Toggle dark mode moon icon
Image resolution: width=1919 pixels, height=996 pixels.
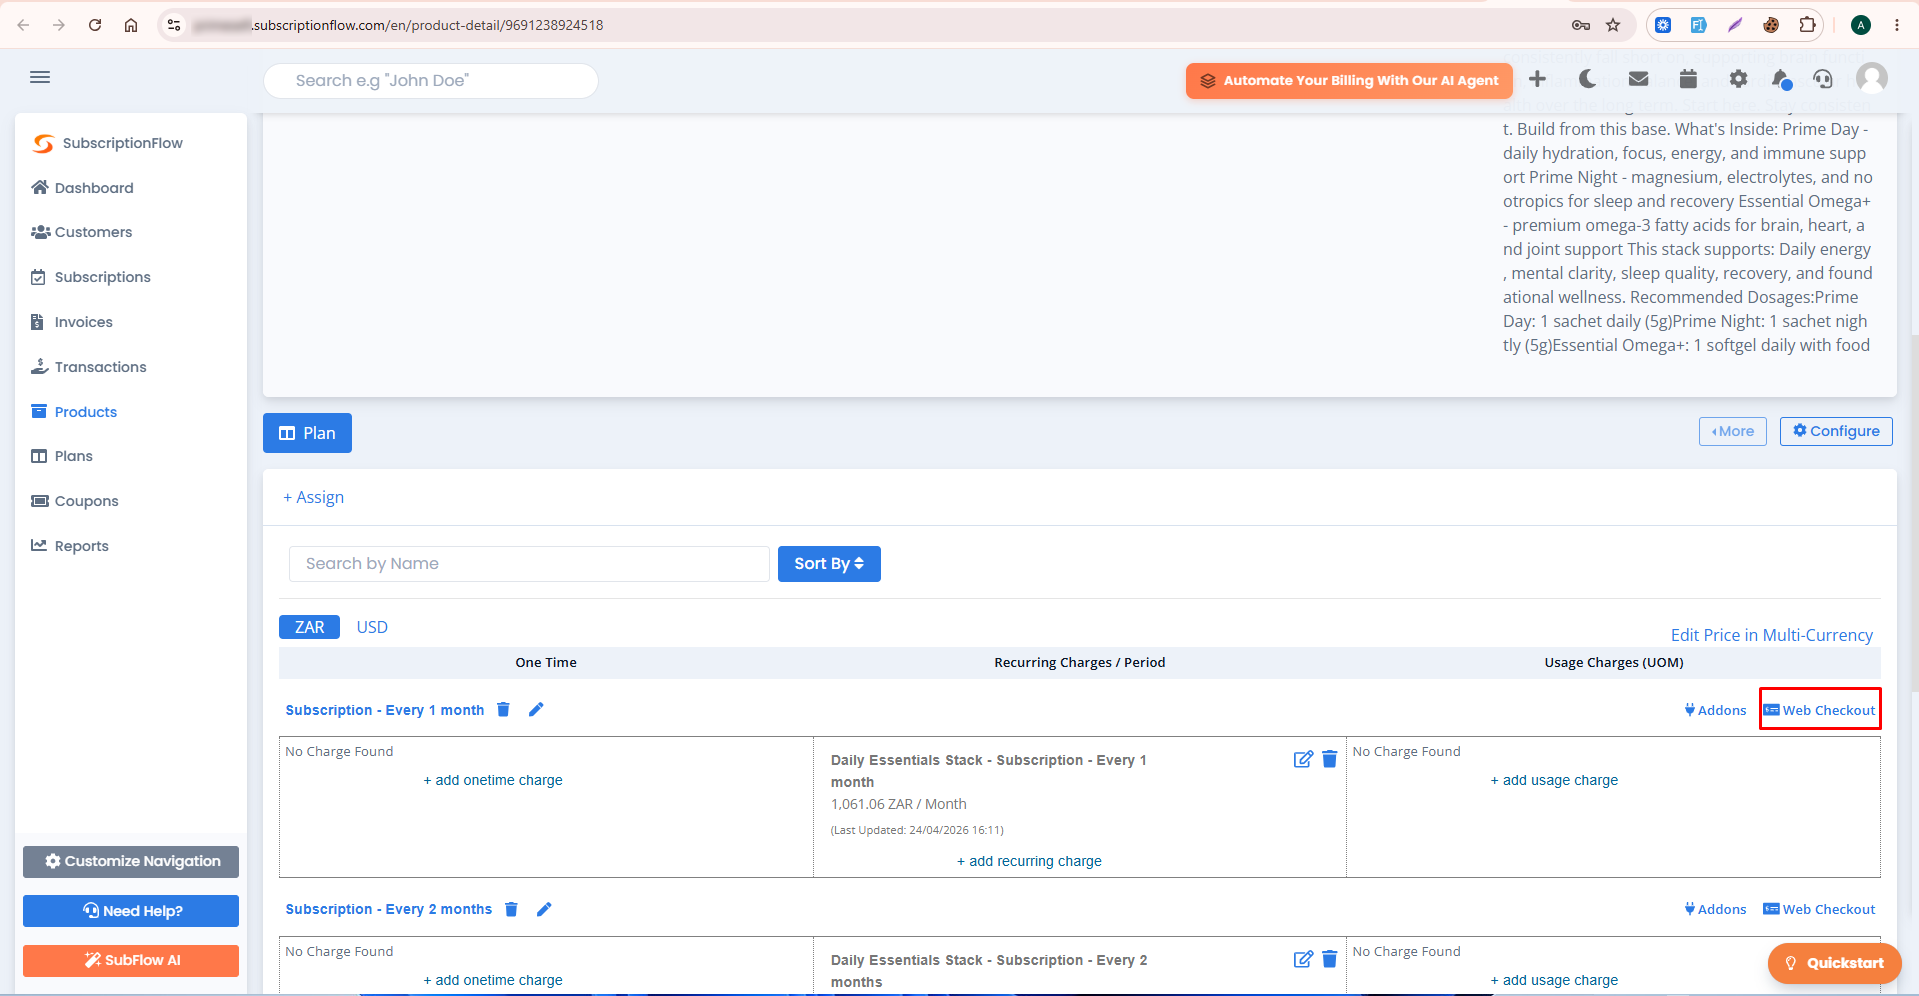1588,79
